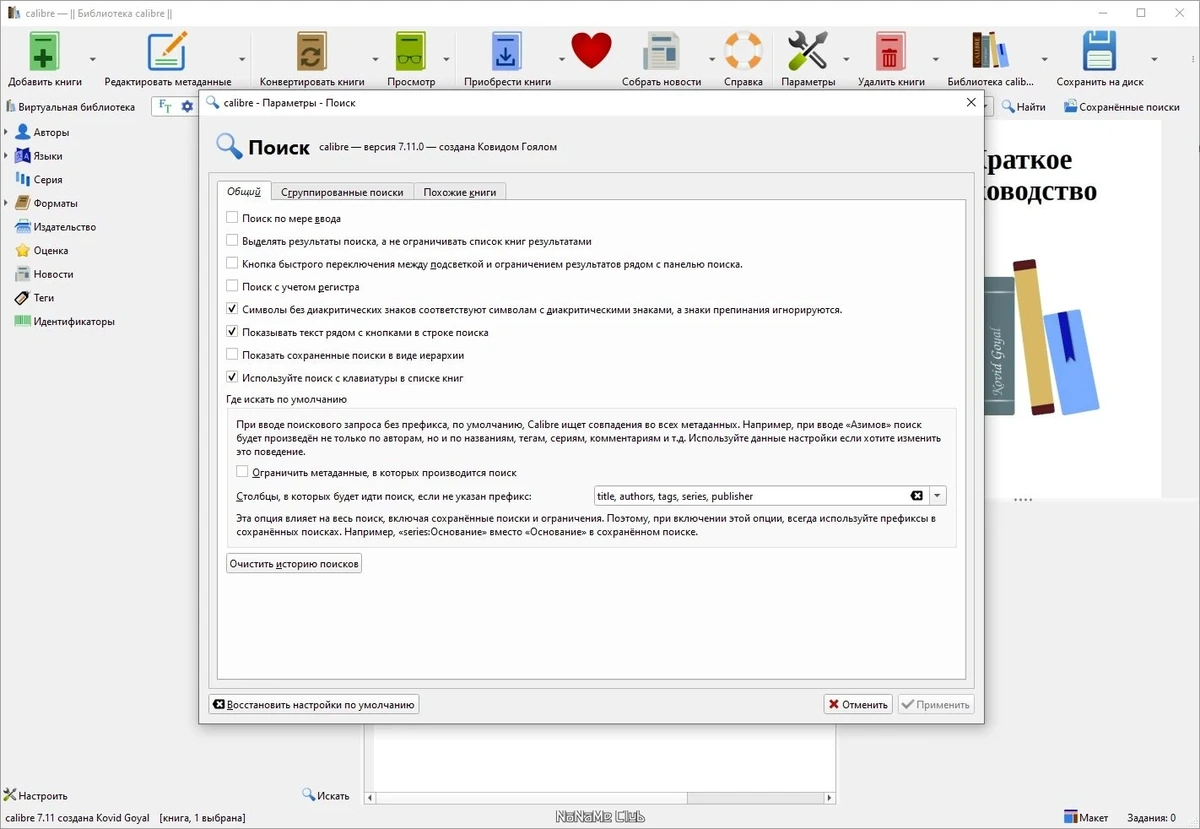Select Издательство category in sidebar
The height and width of the screenshot is (829, 1200).
pos(55,227)
